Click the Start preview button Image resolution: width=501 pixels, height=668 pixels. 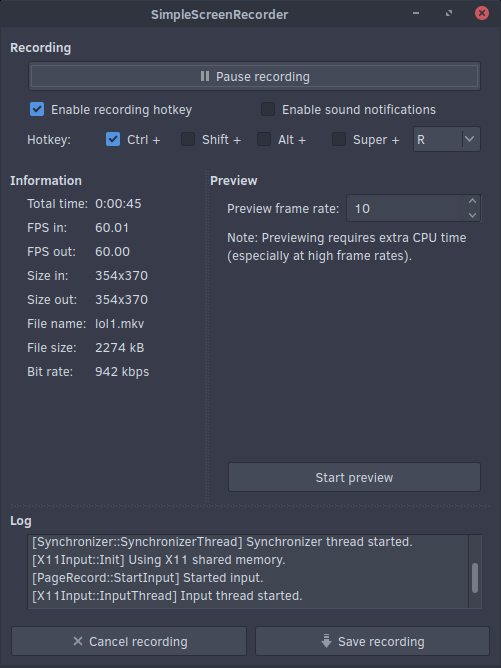tap(354, 477)
